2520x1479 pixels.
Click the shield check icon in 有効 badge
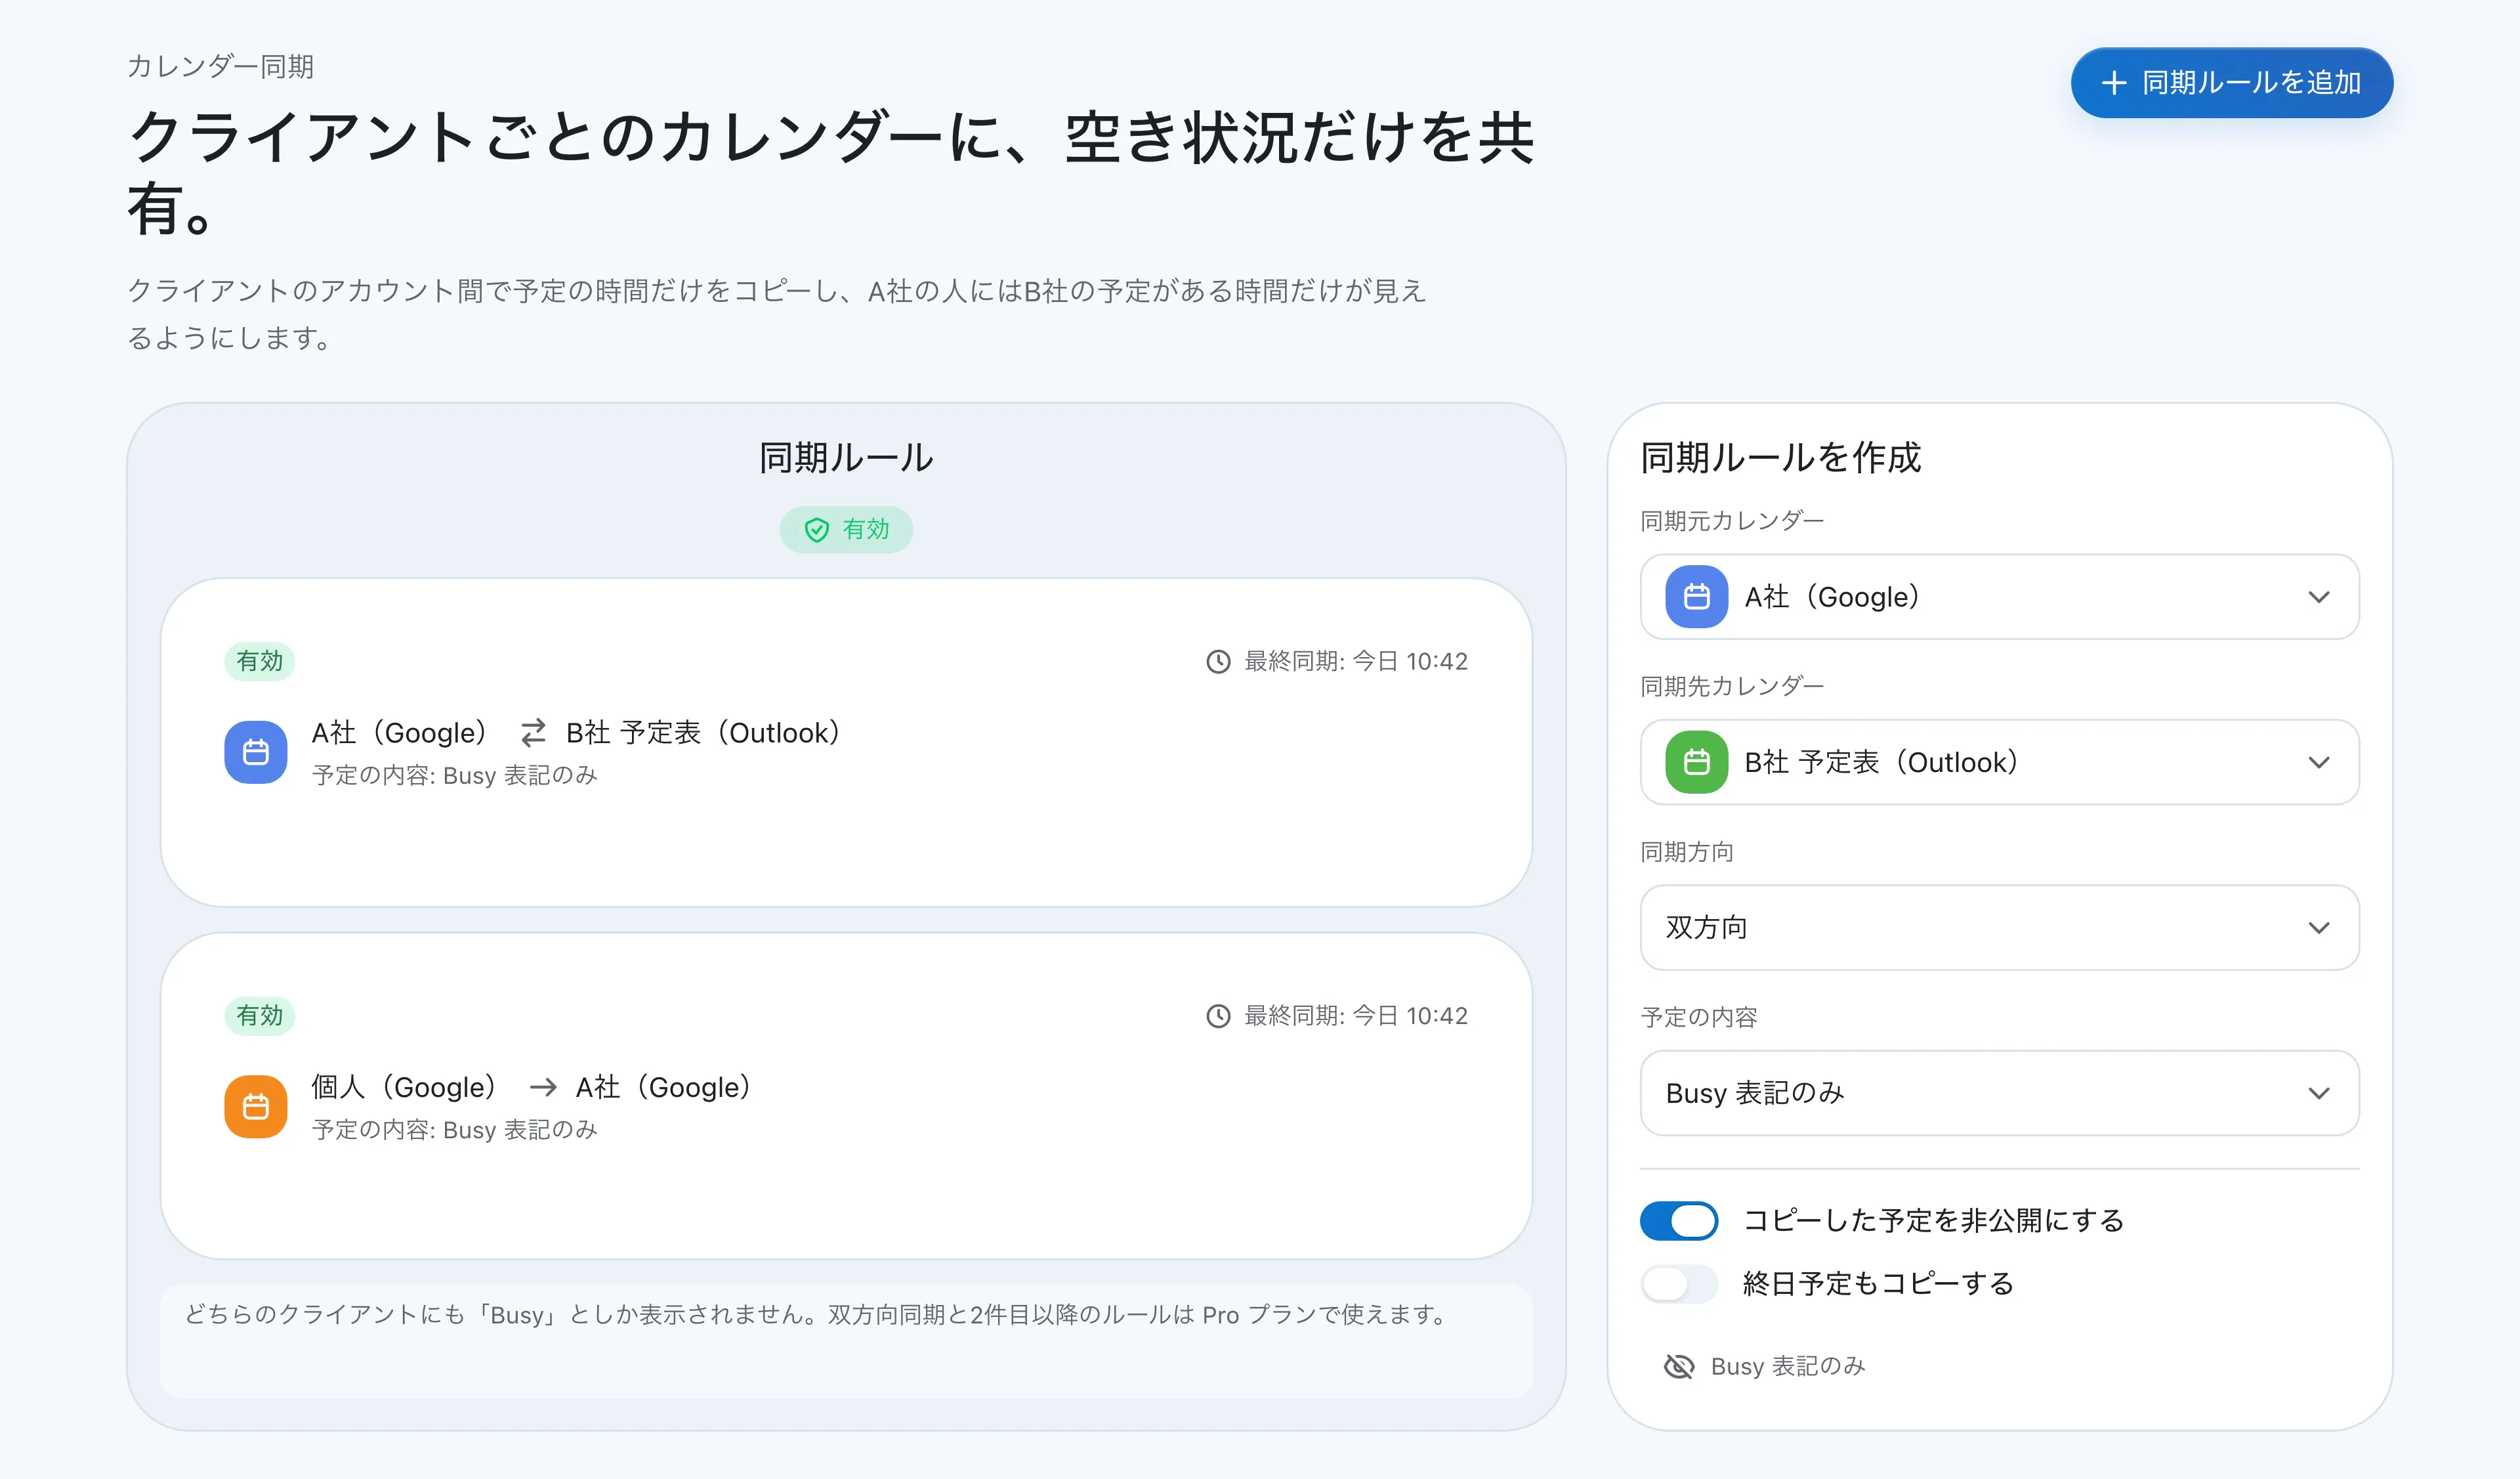pyautogui.click(x=817, y=529)
